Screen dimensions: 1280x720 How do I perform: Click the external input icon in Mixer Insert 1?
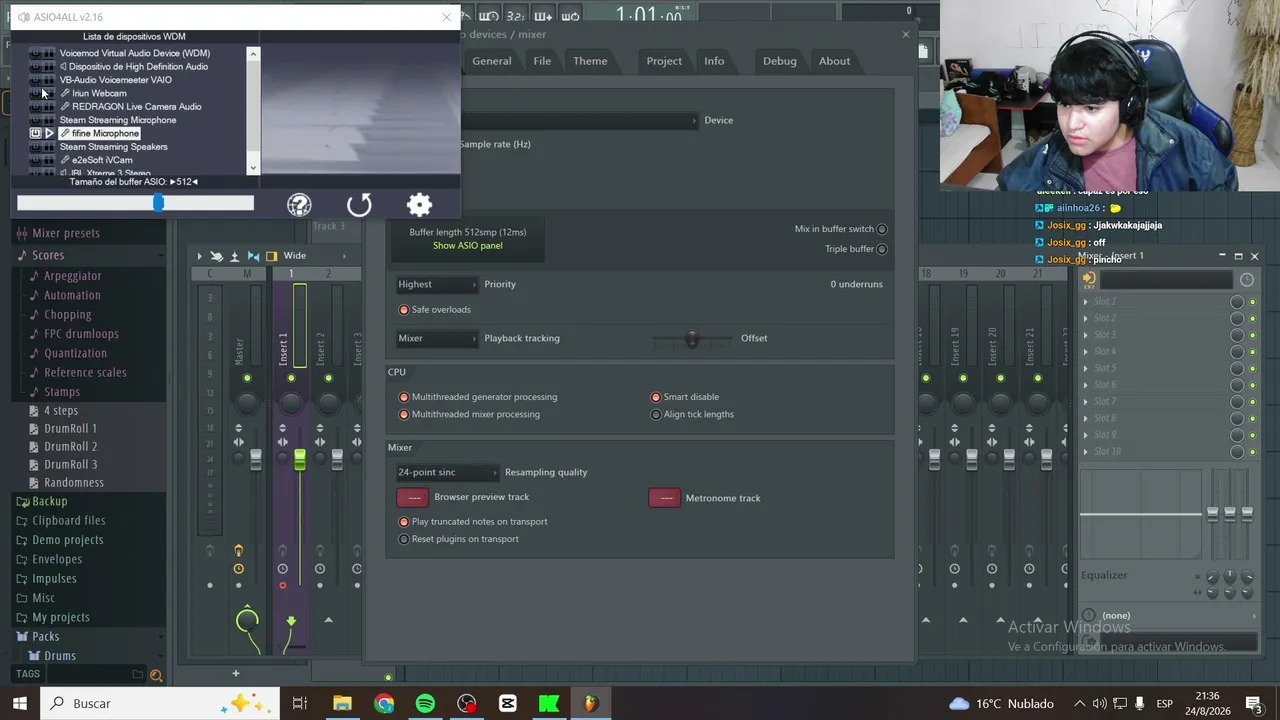point(1089,280)
